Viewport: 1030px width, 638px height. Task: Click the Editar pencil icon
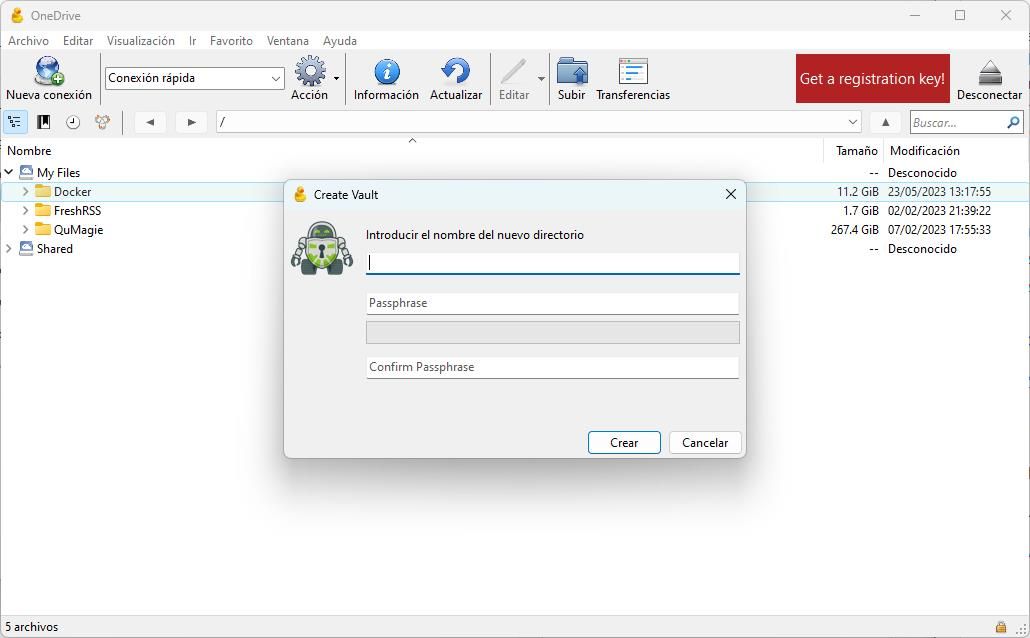[513, 71]
